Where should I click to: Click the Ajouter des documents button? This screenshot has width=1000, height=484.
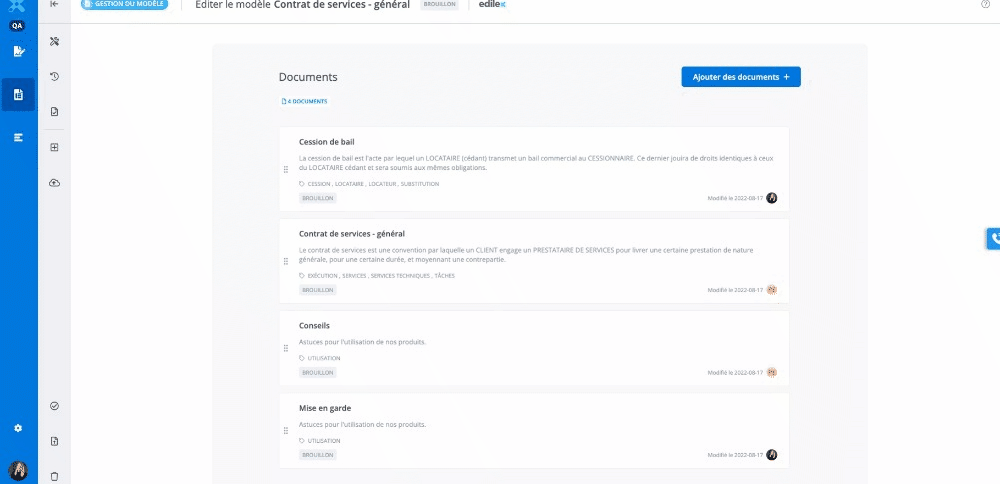740,77
